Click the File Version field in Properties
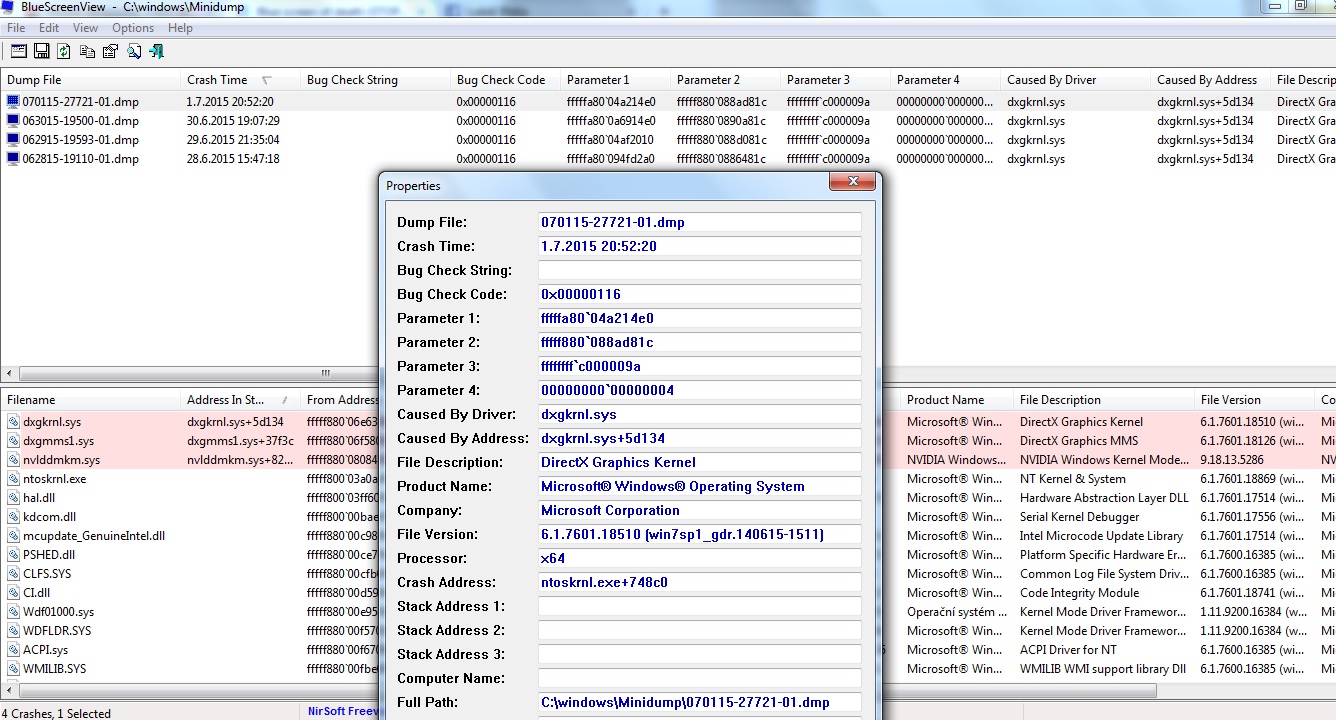 700,534
